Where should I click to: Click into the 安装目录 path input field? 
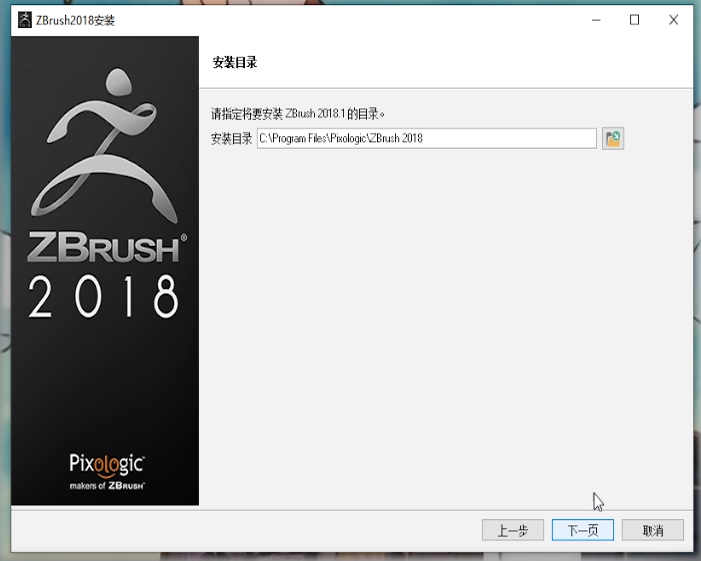427,139
